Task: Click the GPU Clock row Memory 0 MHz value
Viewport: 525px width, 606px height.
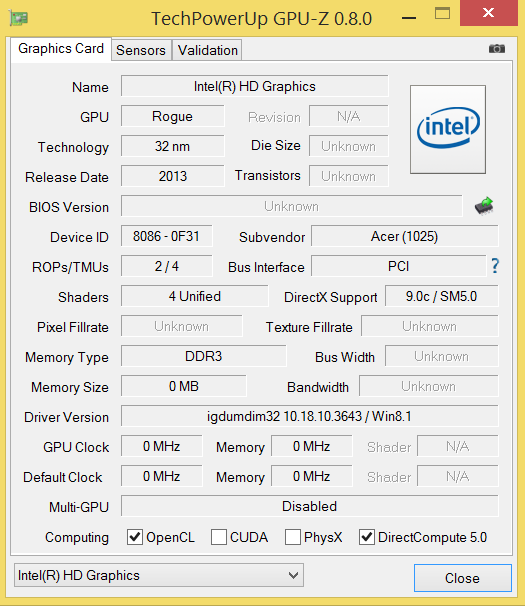Action: click(x=312, y=446)
